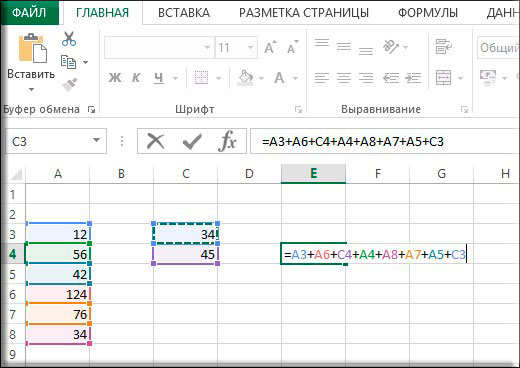Open the Вставить paste options arrow
Screen dimensions: 520x368
pos(31,89)
